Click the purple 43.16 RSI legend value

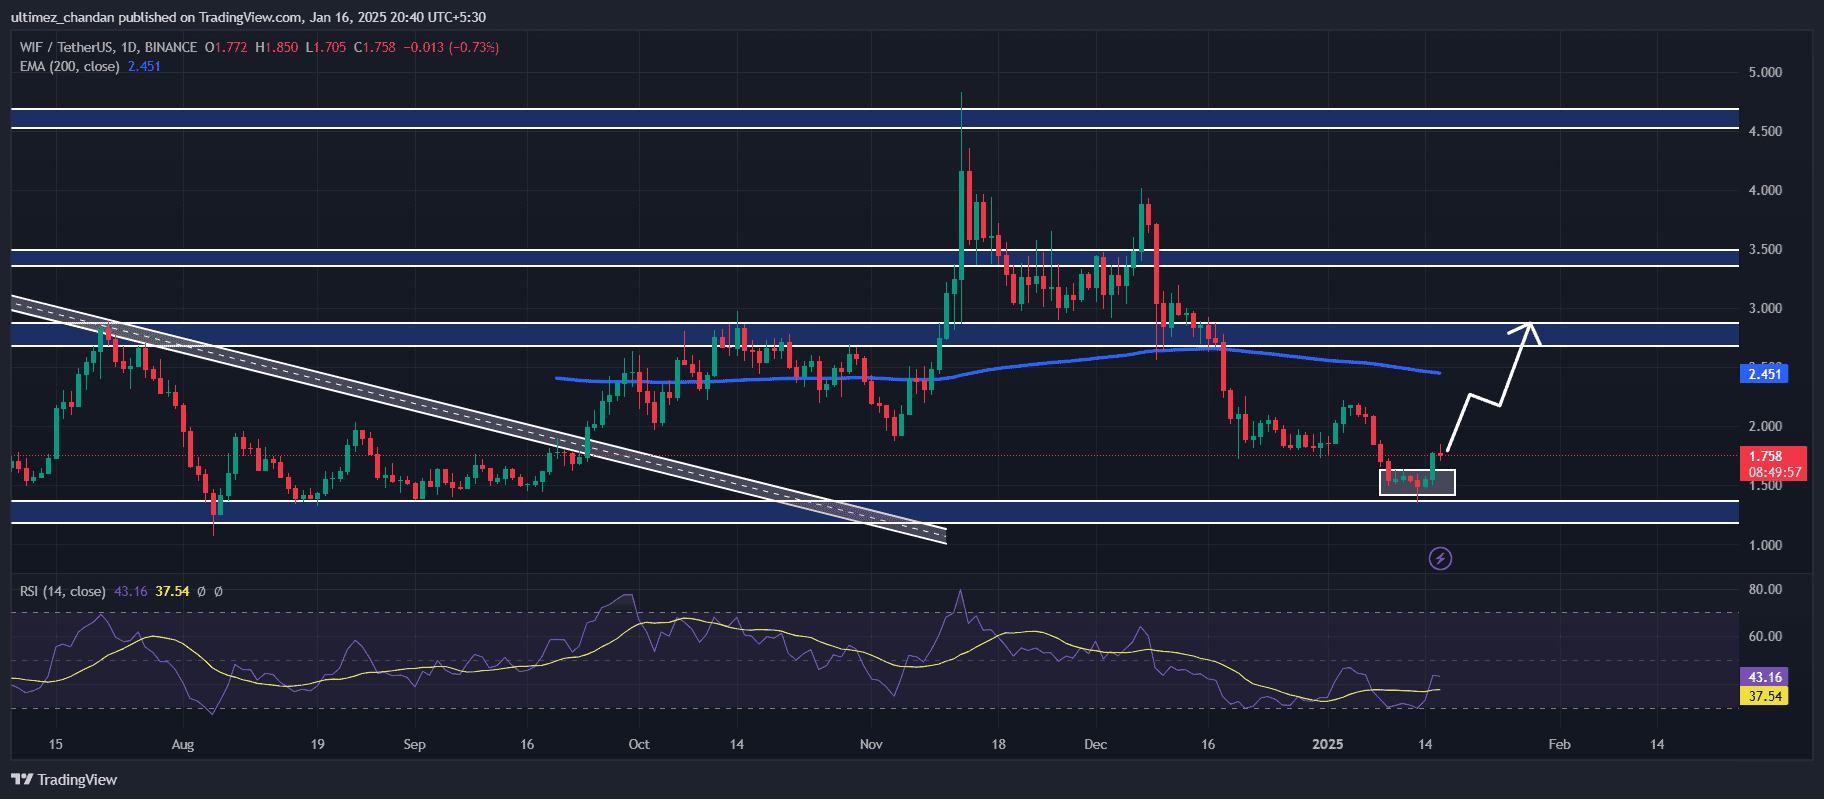(x=131, y=591)
